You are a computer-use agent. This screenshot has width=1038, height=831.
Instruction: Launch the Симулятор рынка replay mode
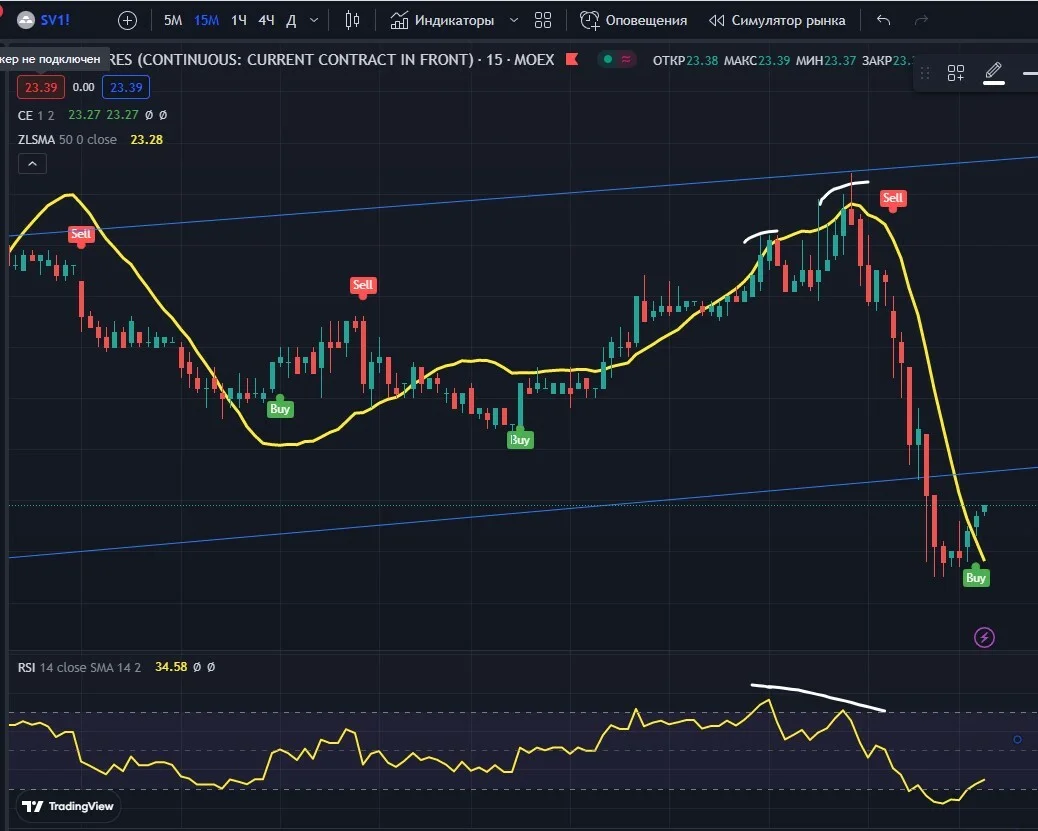click(777, 21)
